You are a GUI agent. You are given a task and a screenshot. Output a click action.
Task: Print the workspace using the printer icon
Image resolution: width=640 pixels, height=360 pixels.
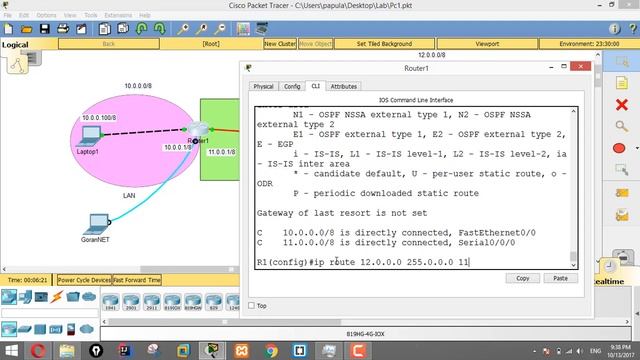point(63,29)
